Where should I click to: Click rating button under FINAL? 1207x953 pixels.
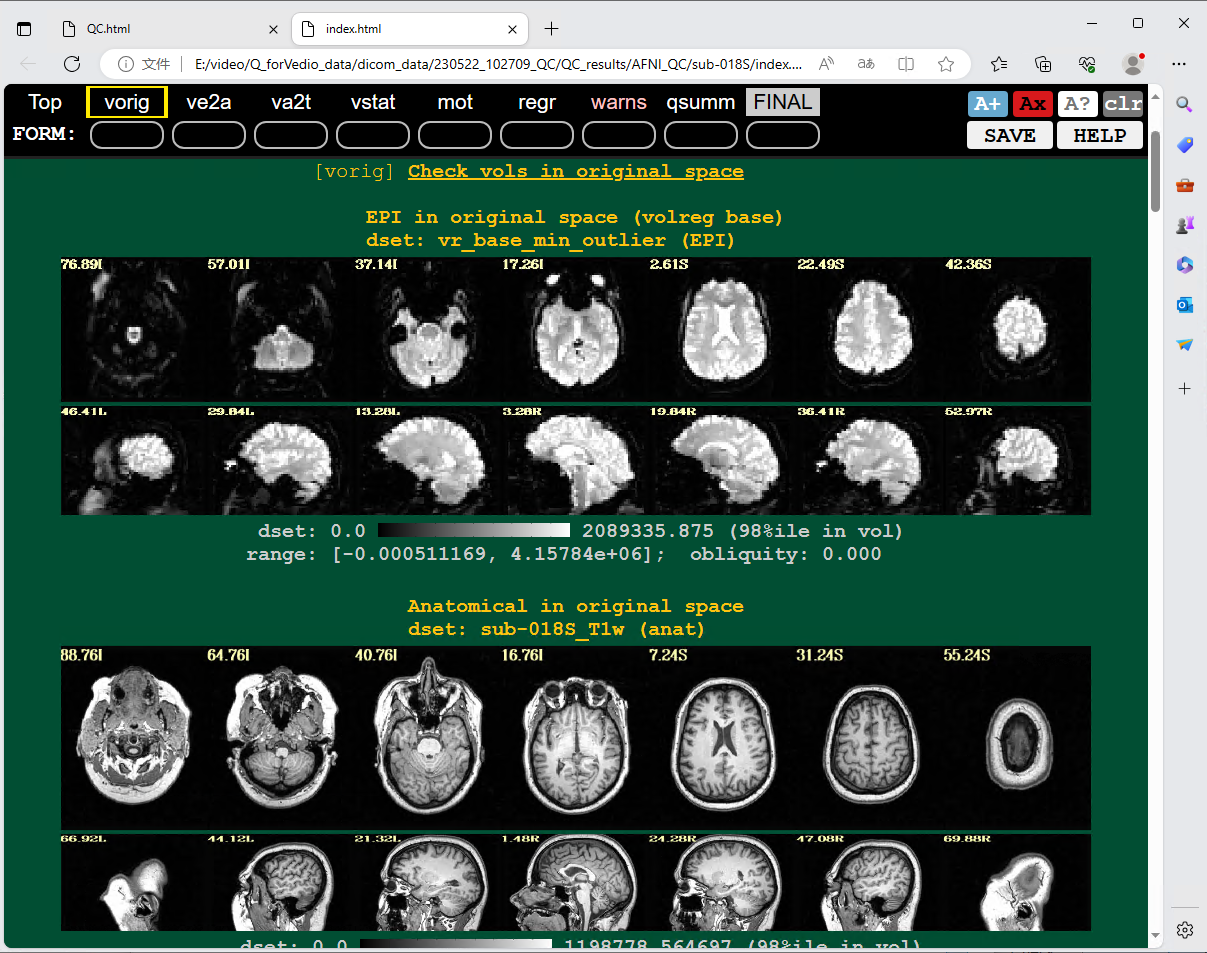coord(783,135)
